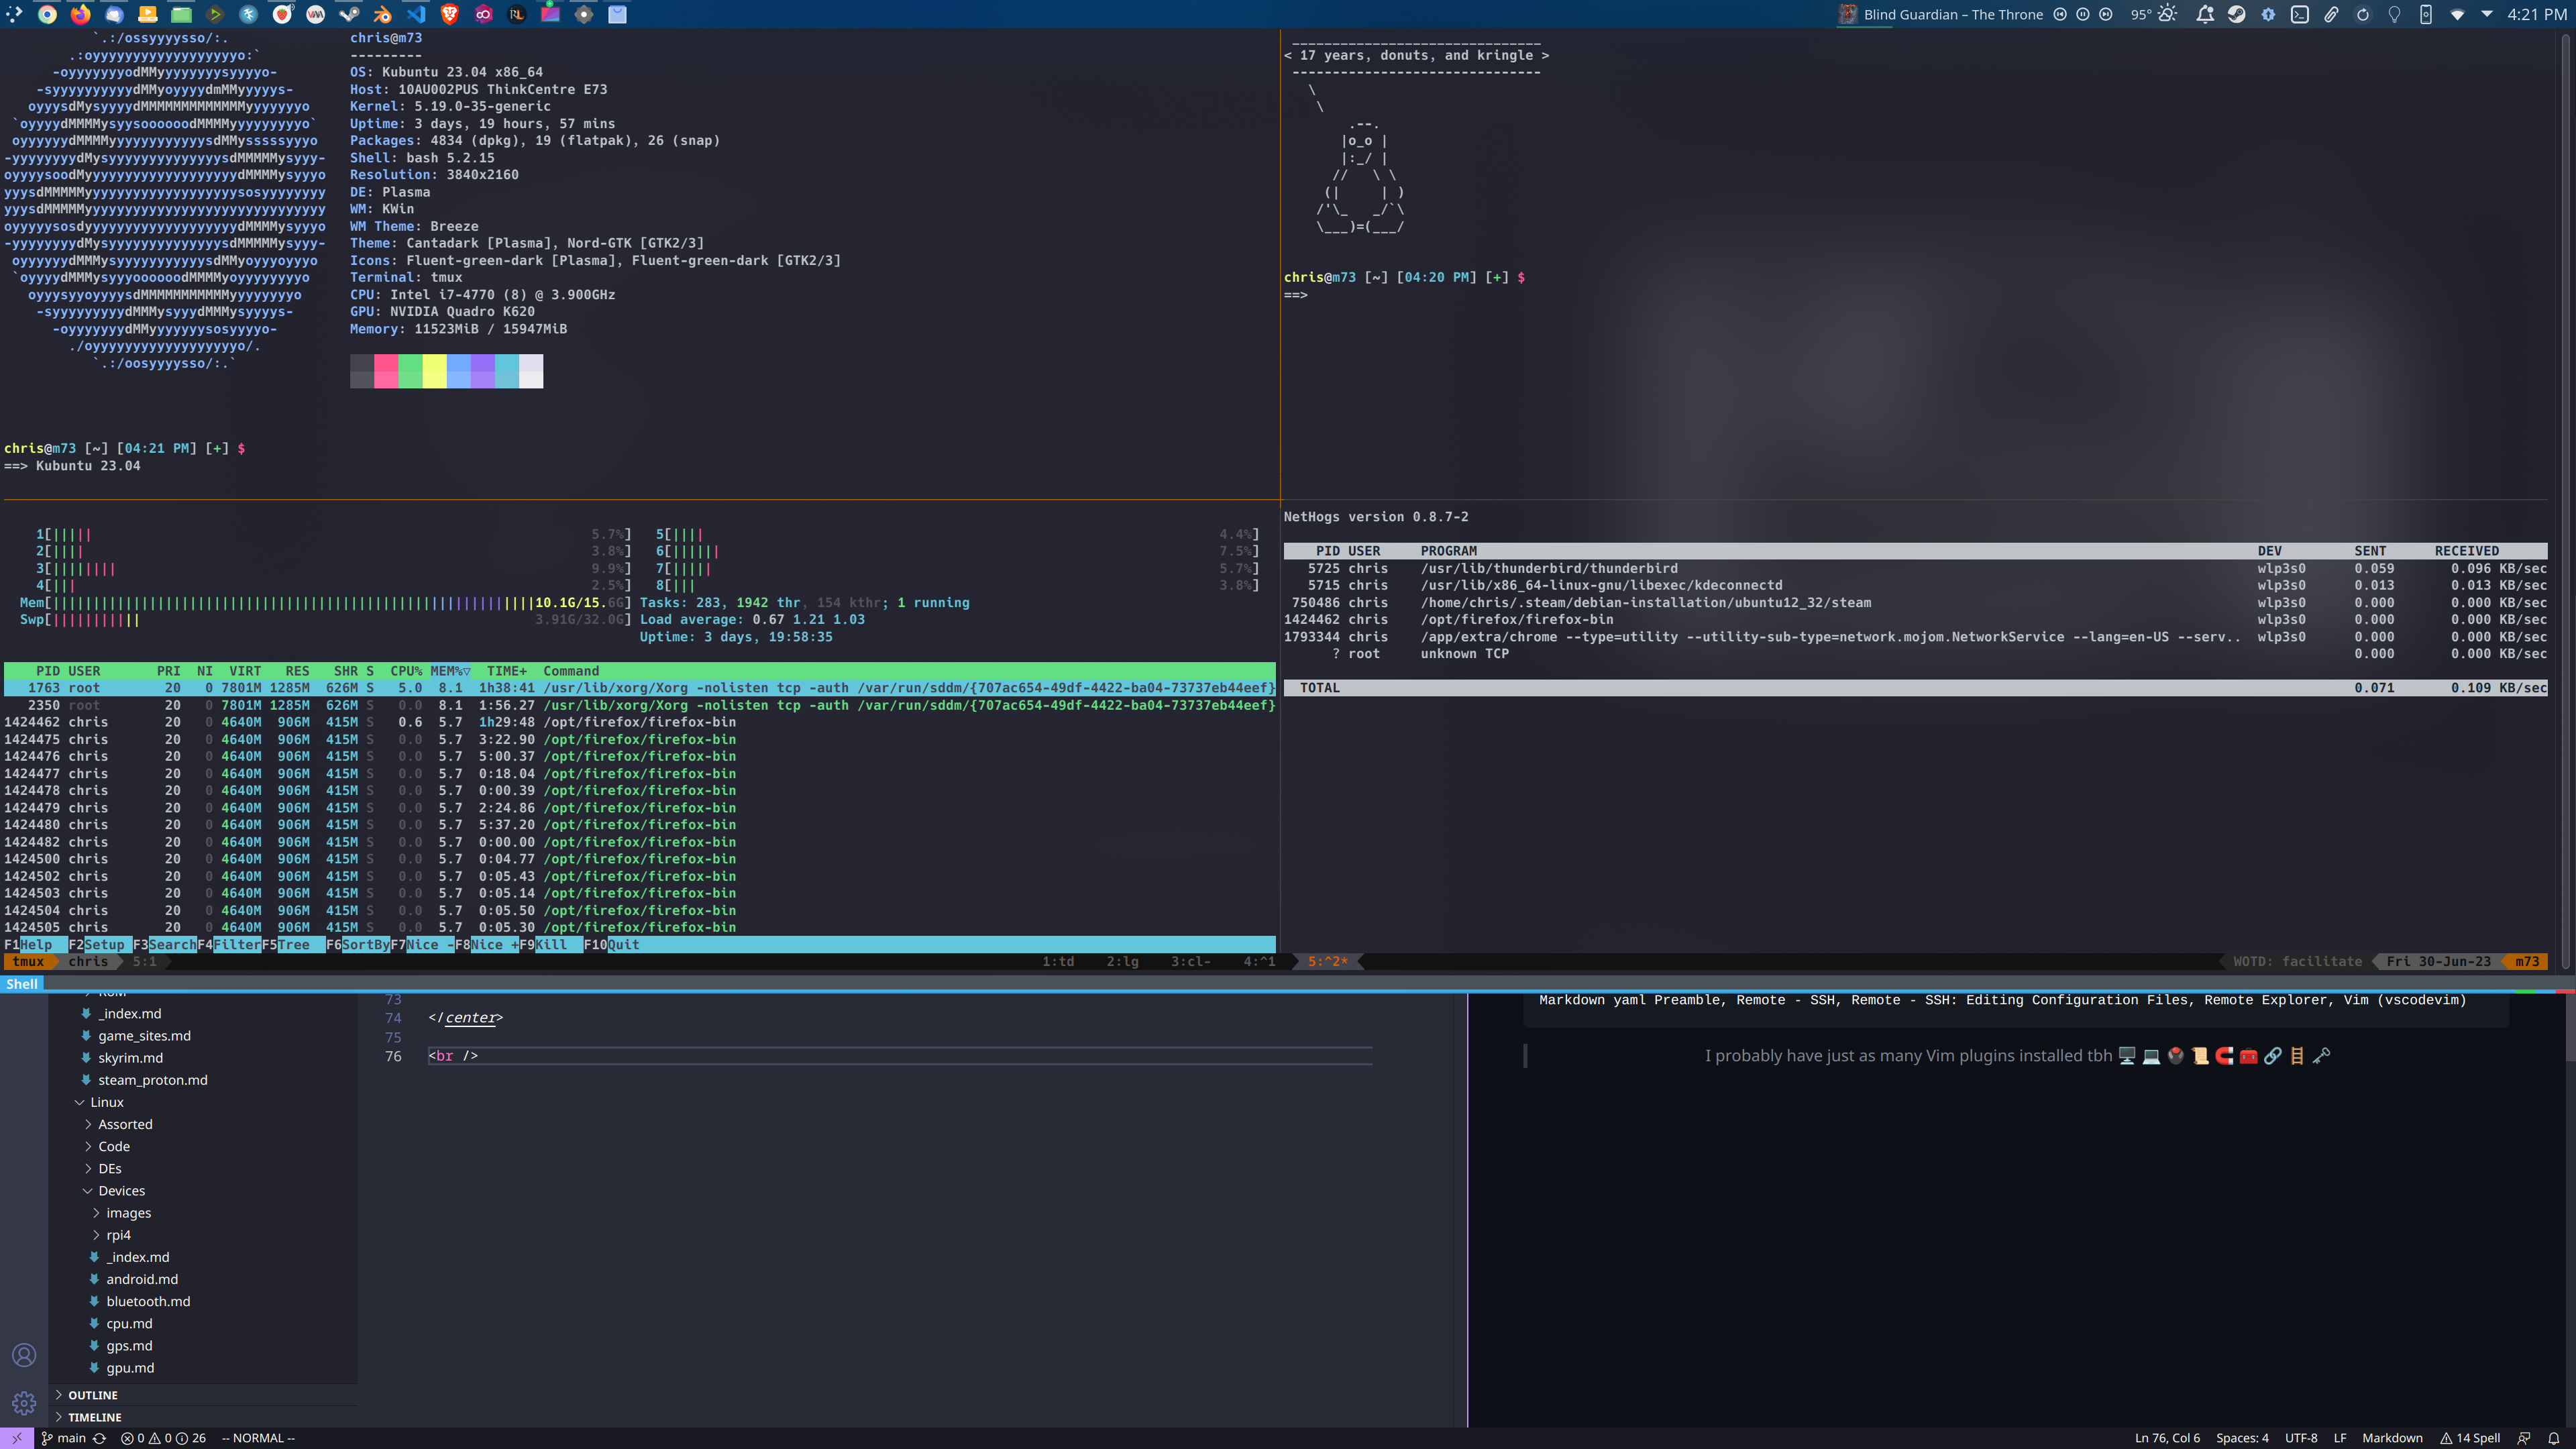Open the KDE application launcher
Screen dimensions: 2576x1449
pos(14,14)
